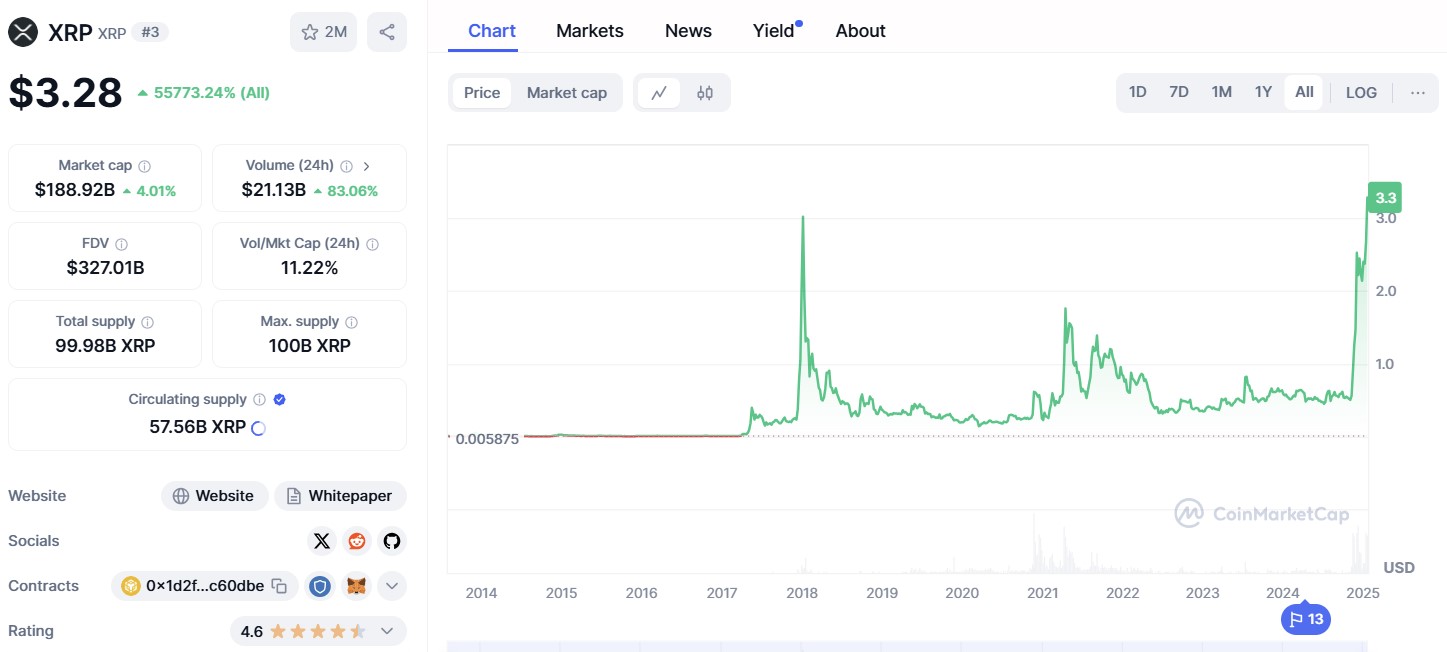The height and width of the screenshot is (652, 1447).
Task: Open the News tab
Action: click(x=687, y=30)
